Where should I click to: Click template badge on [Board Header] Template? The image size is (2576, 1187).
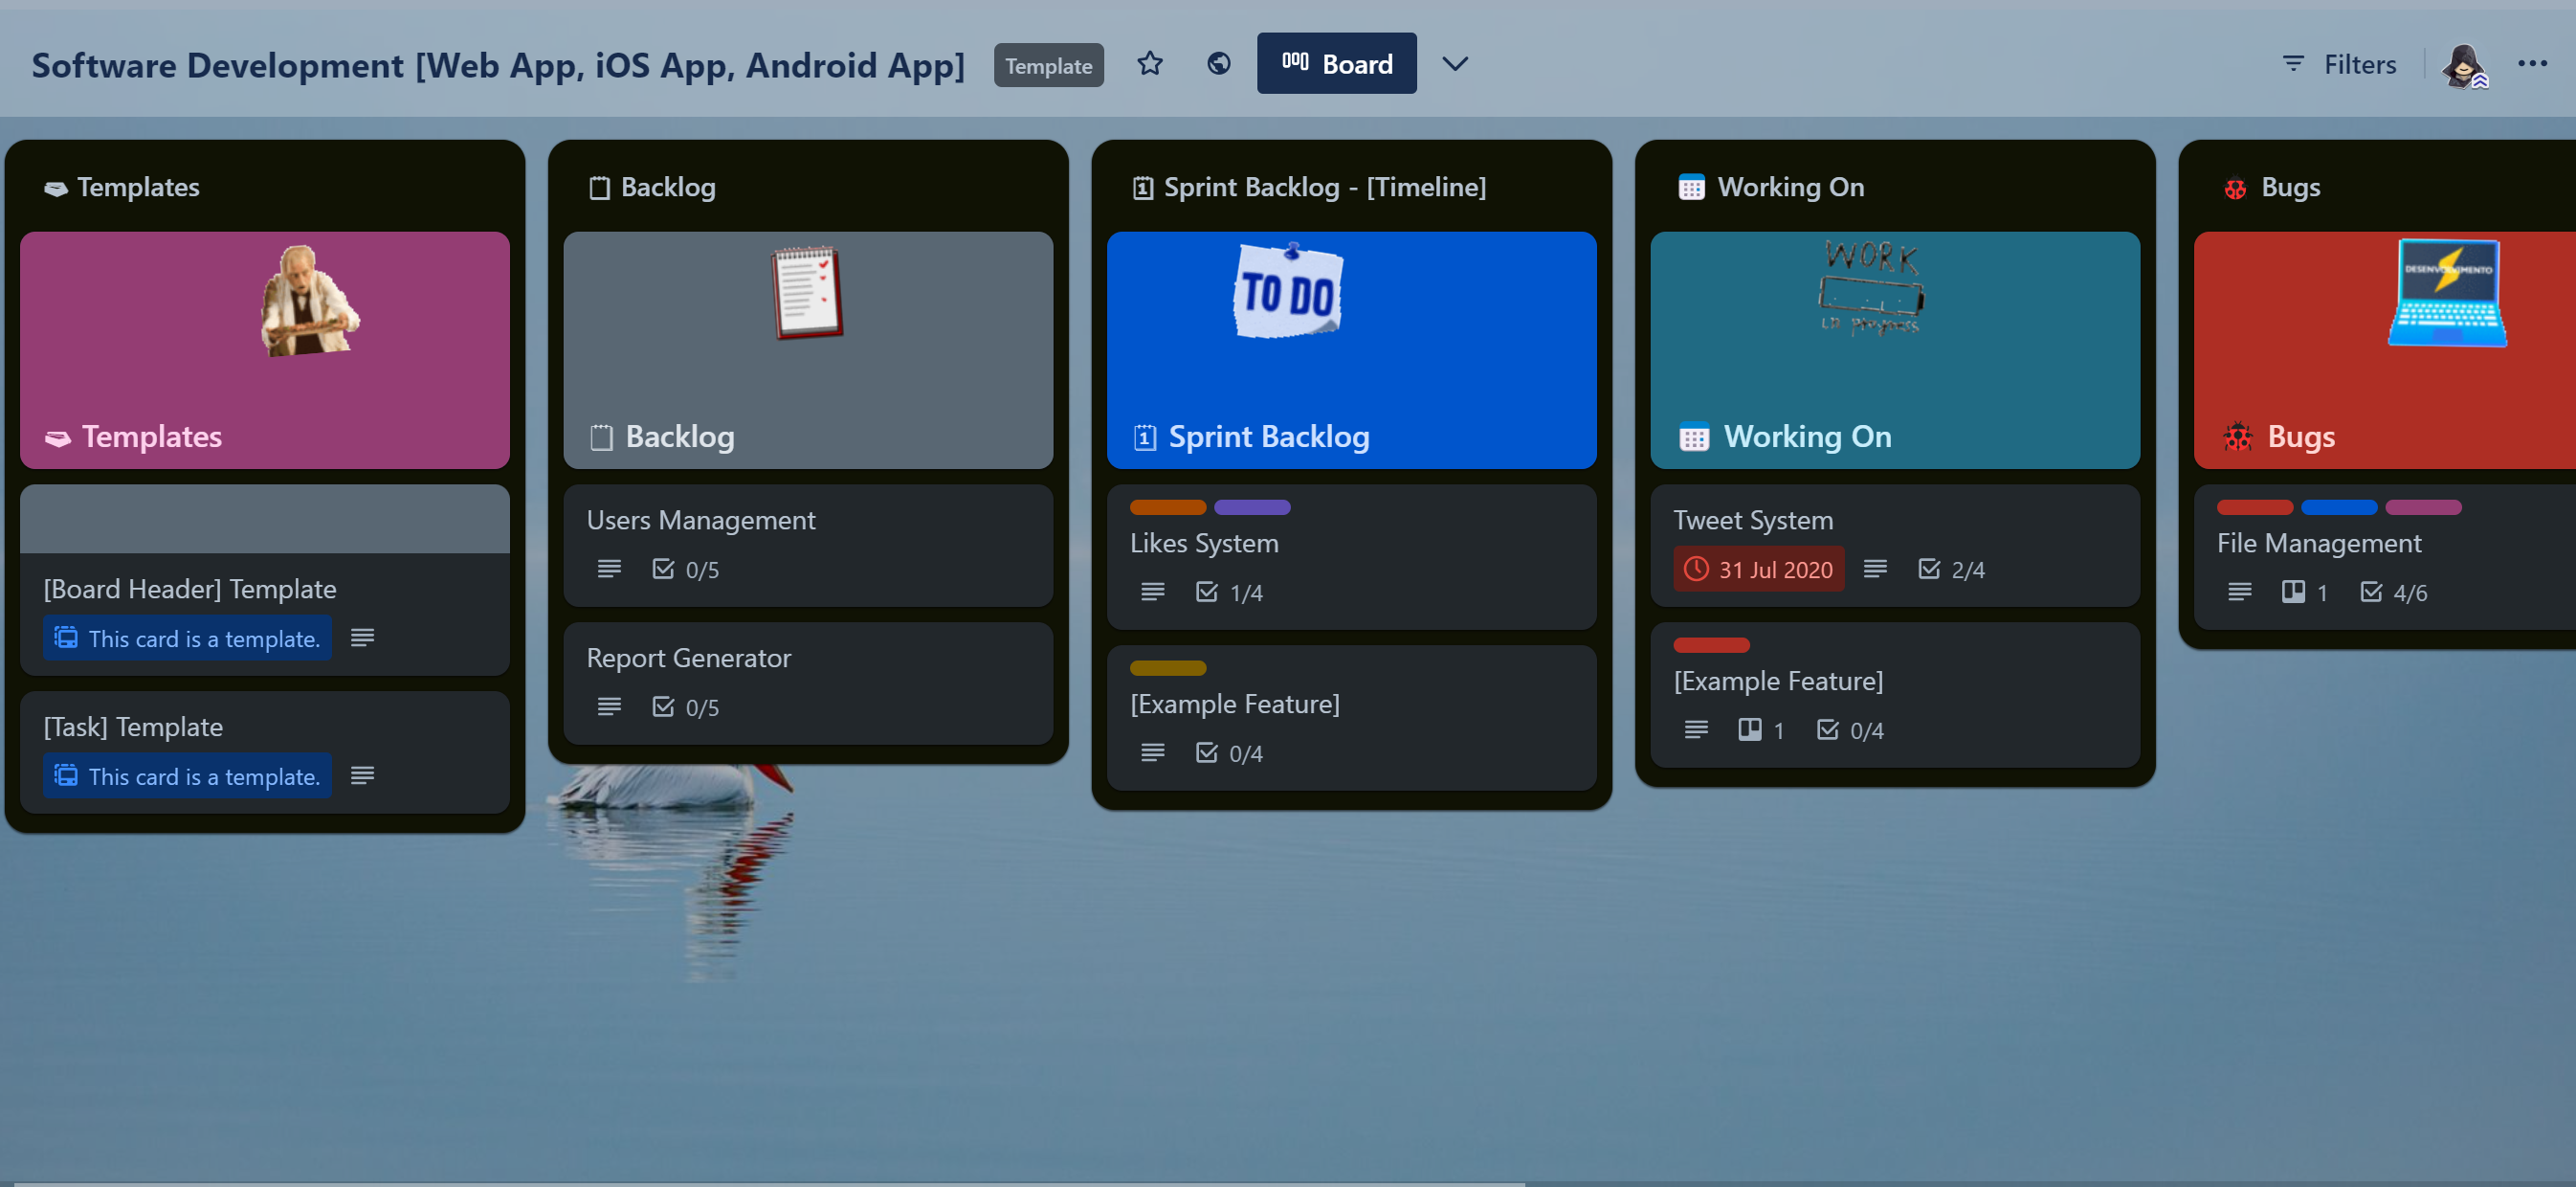point(188,638)
